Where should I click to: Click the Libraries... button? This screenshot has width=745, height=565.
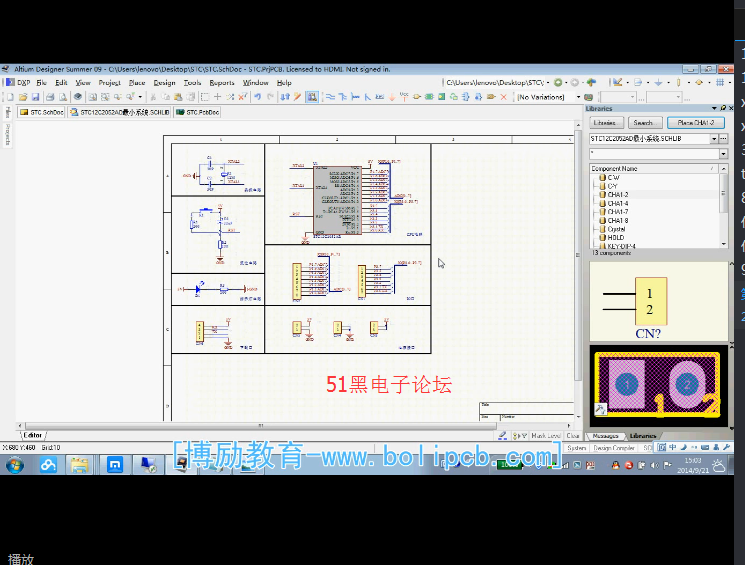605,123
